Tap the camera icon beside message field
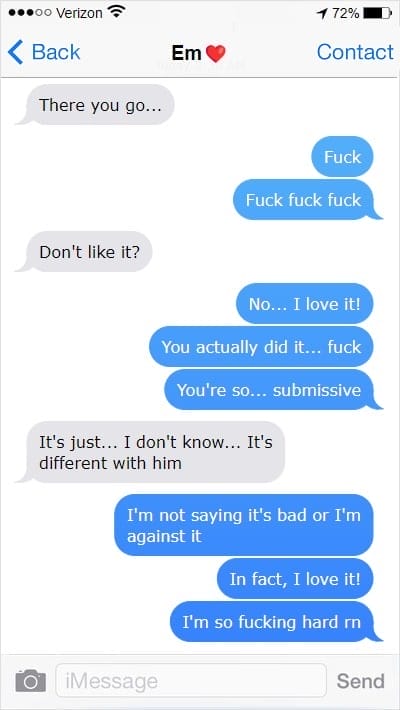The height and width of the screenshot is (710, 400). point(30,681)
